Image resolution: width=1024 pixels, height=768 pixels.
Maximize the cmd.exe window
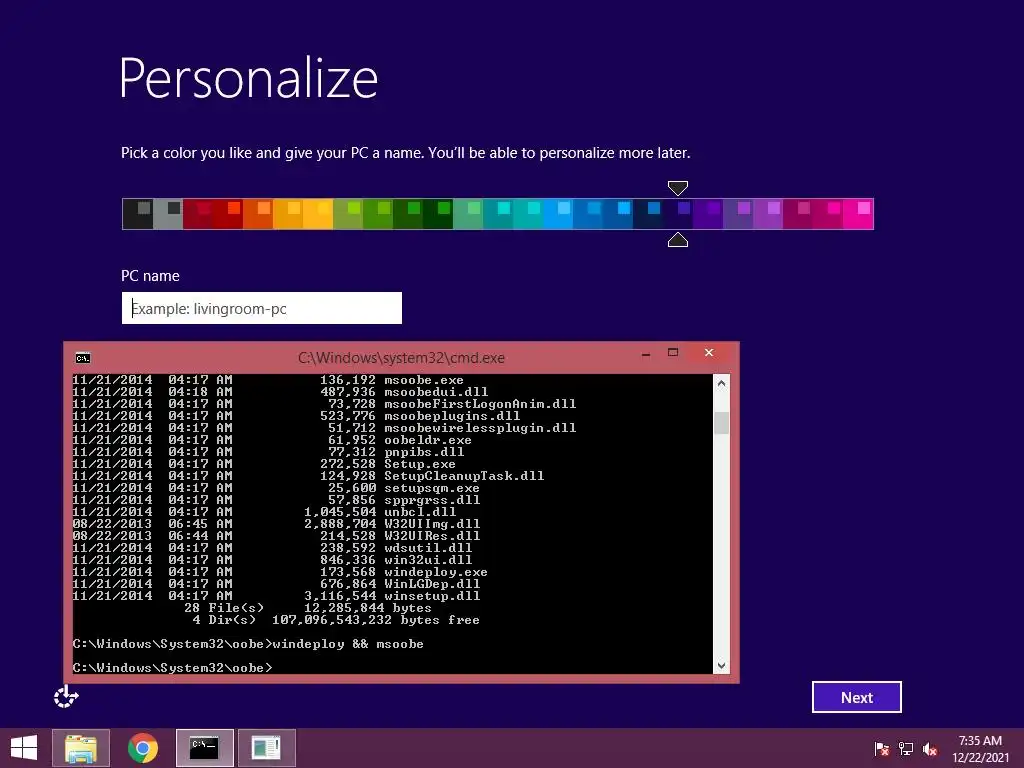tap(673, 353)
